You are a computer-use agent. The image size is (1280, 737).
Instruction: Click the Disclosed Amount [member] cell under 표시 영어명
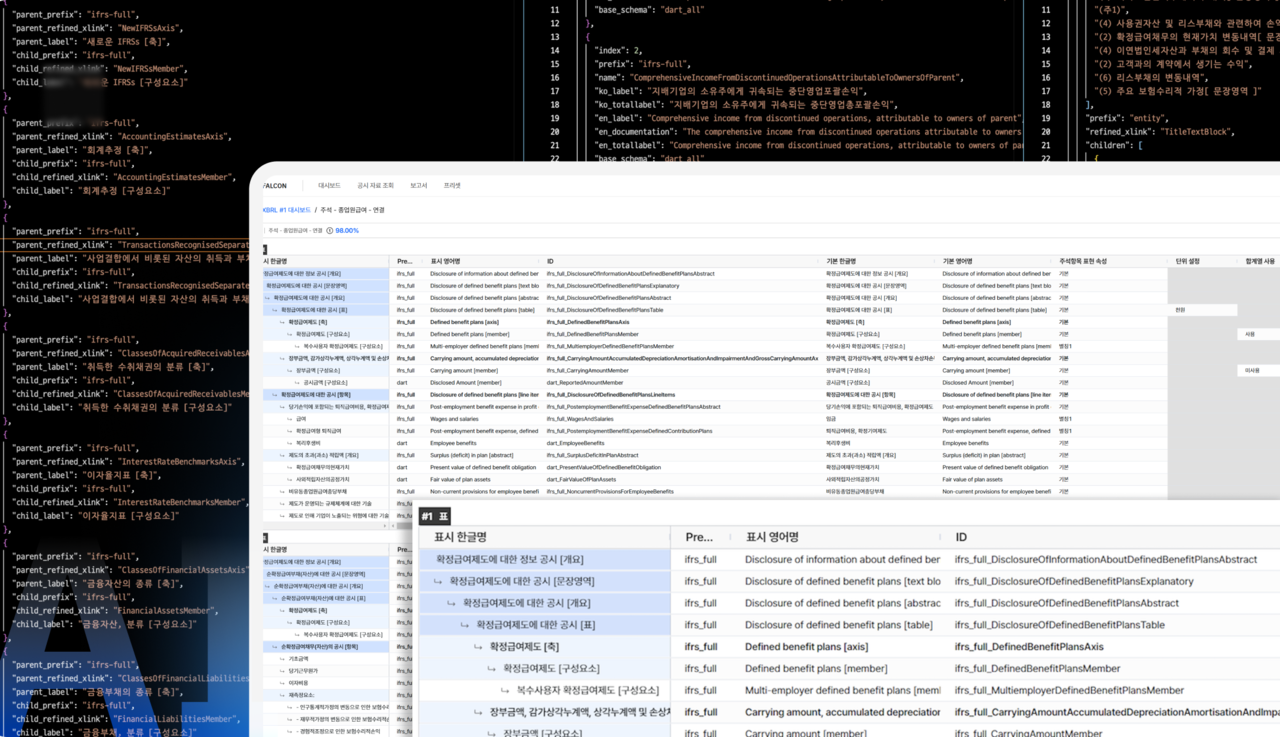pyautogui.click(x=466, y=382)
